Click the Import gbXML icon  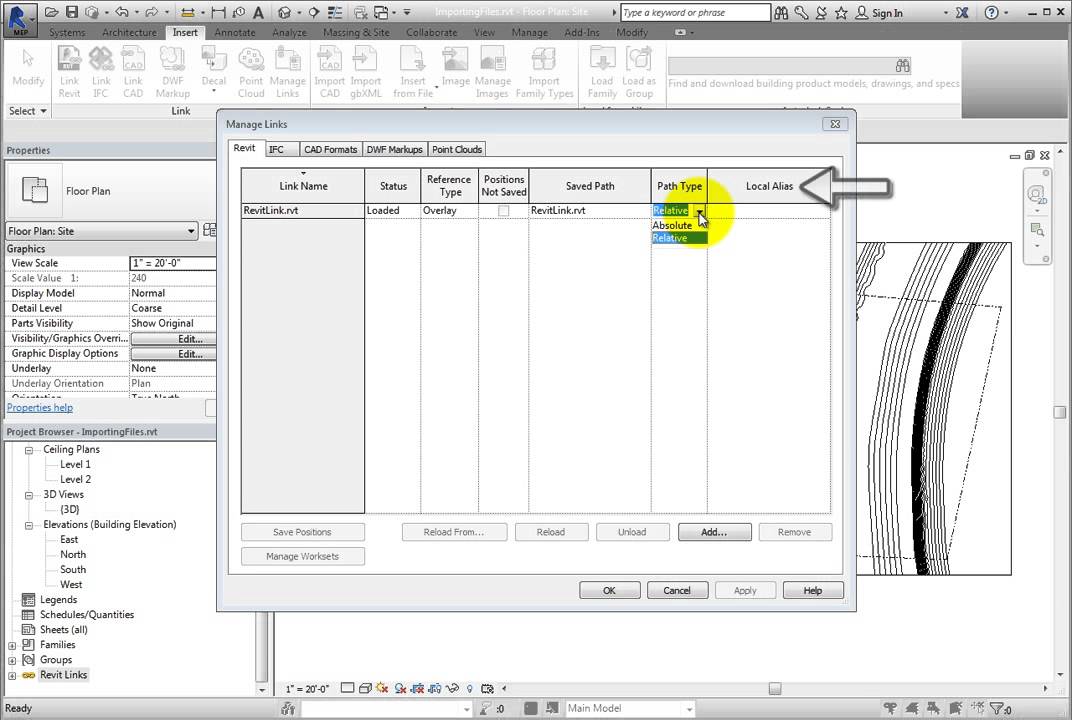365,59
